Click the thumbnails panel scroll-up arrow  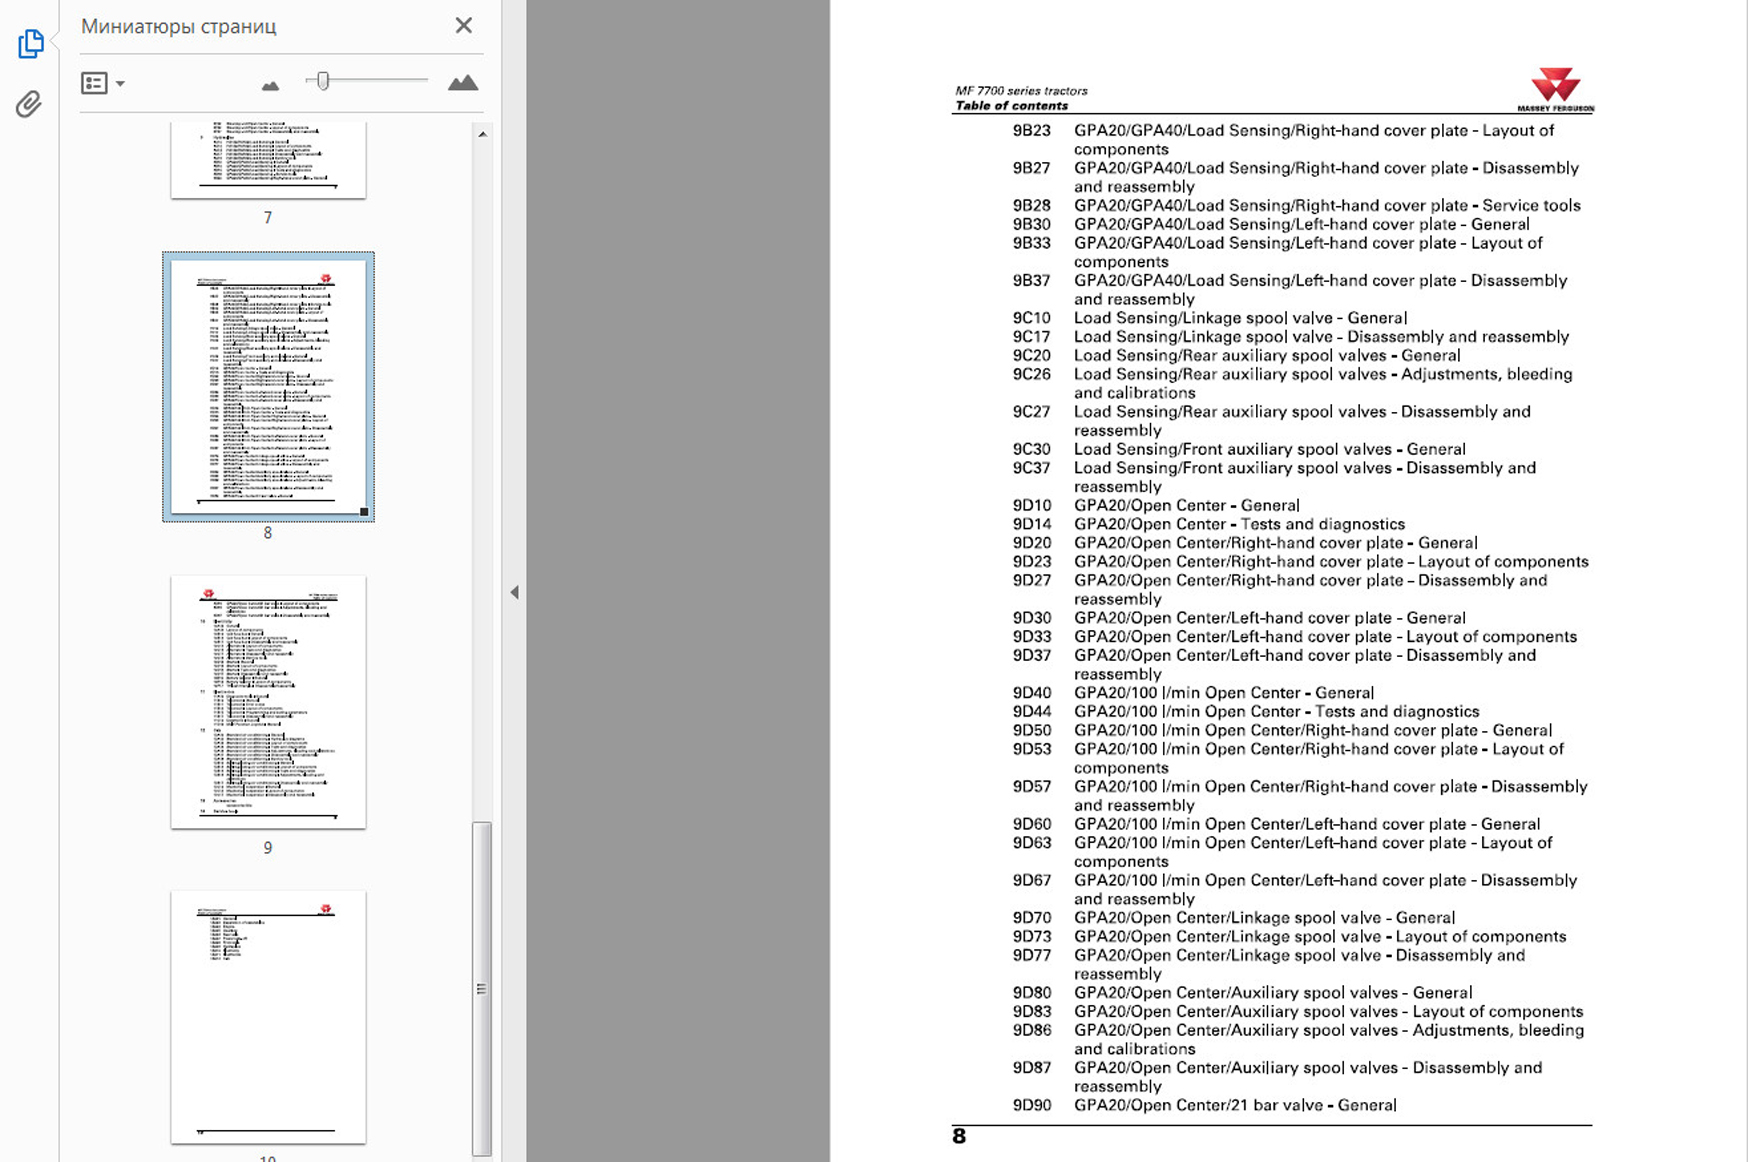[x=482, y=134]
